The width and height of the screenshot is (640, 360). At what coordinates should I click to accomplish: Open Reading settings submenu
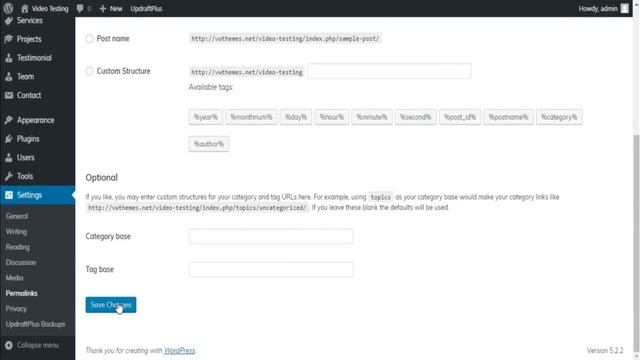18,247
